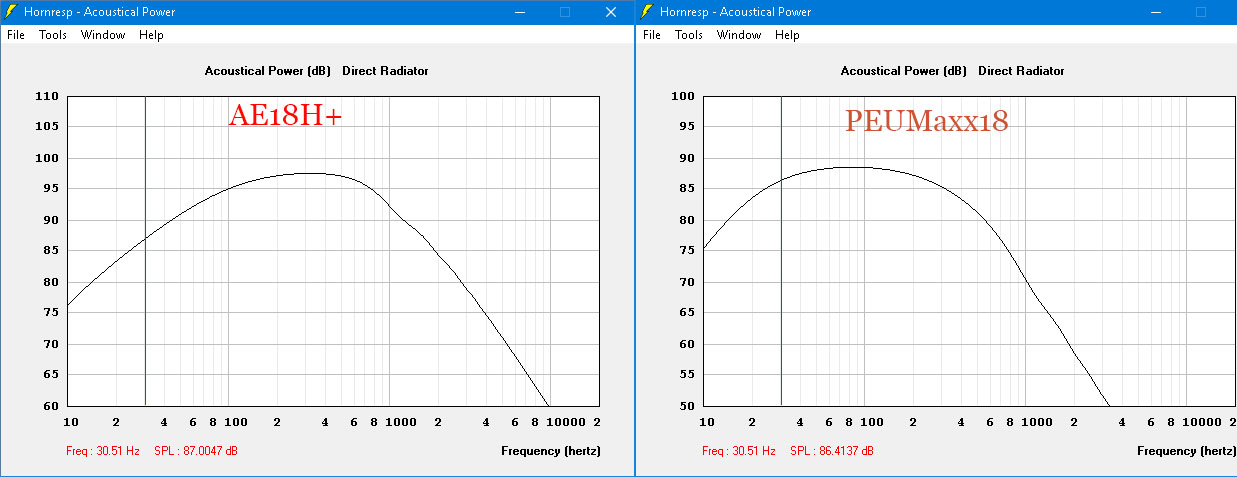The width and height of the screenshot is (1237, 477).
Task: Click 'SPL : 86.4137 dB' readout
Action: tap(832, 451)
